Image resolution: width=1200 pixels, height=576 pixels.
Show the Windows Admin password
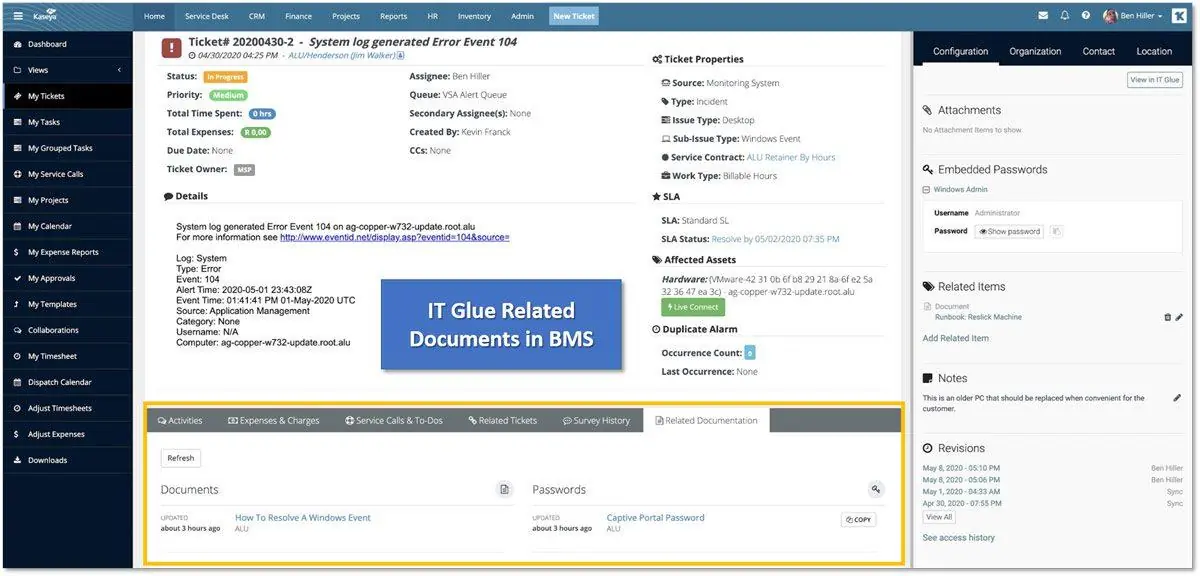1010,231
